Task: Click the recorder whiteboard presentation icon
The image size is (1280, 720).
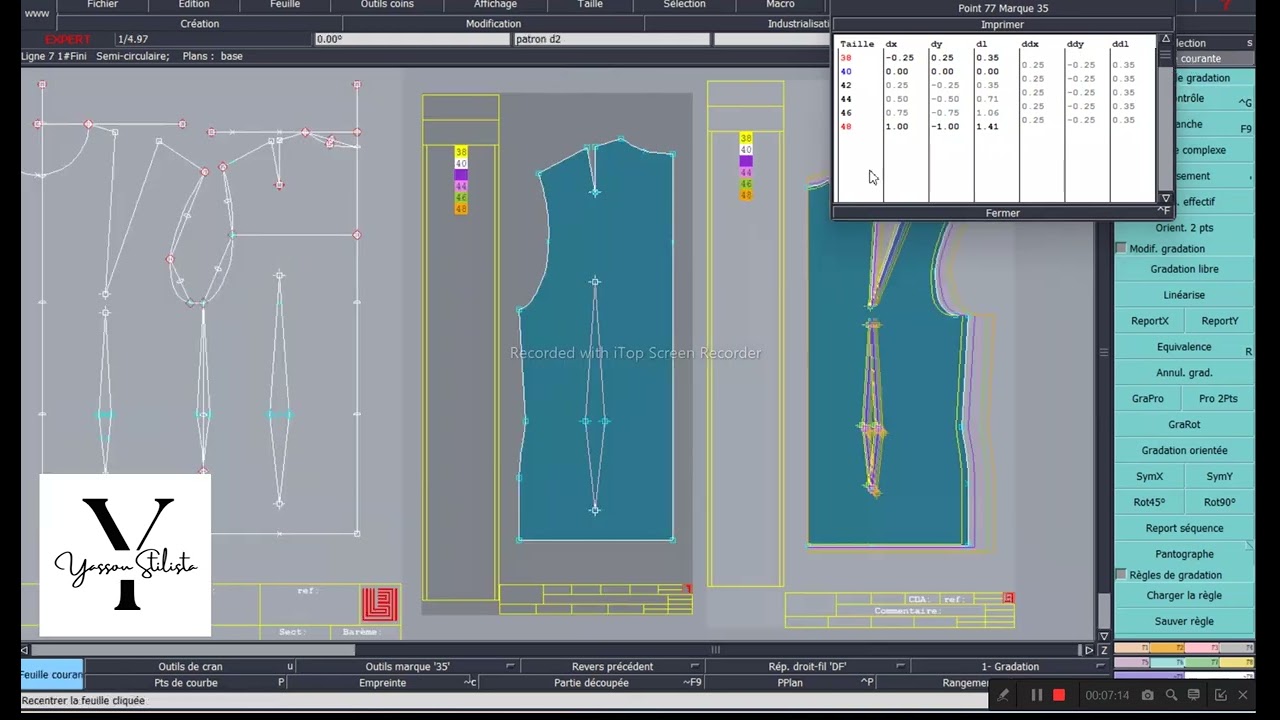Action: pos(1194,695)
